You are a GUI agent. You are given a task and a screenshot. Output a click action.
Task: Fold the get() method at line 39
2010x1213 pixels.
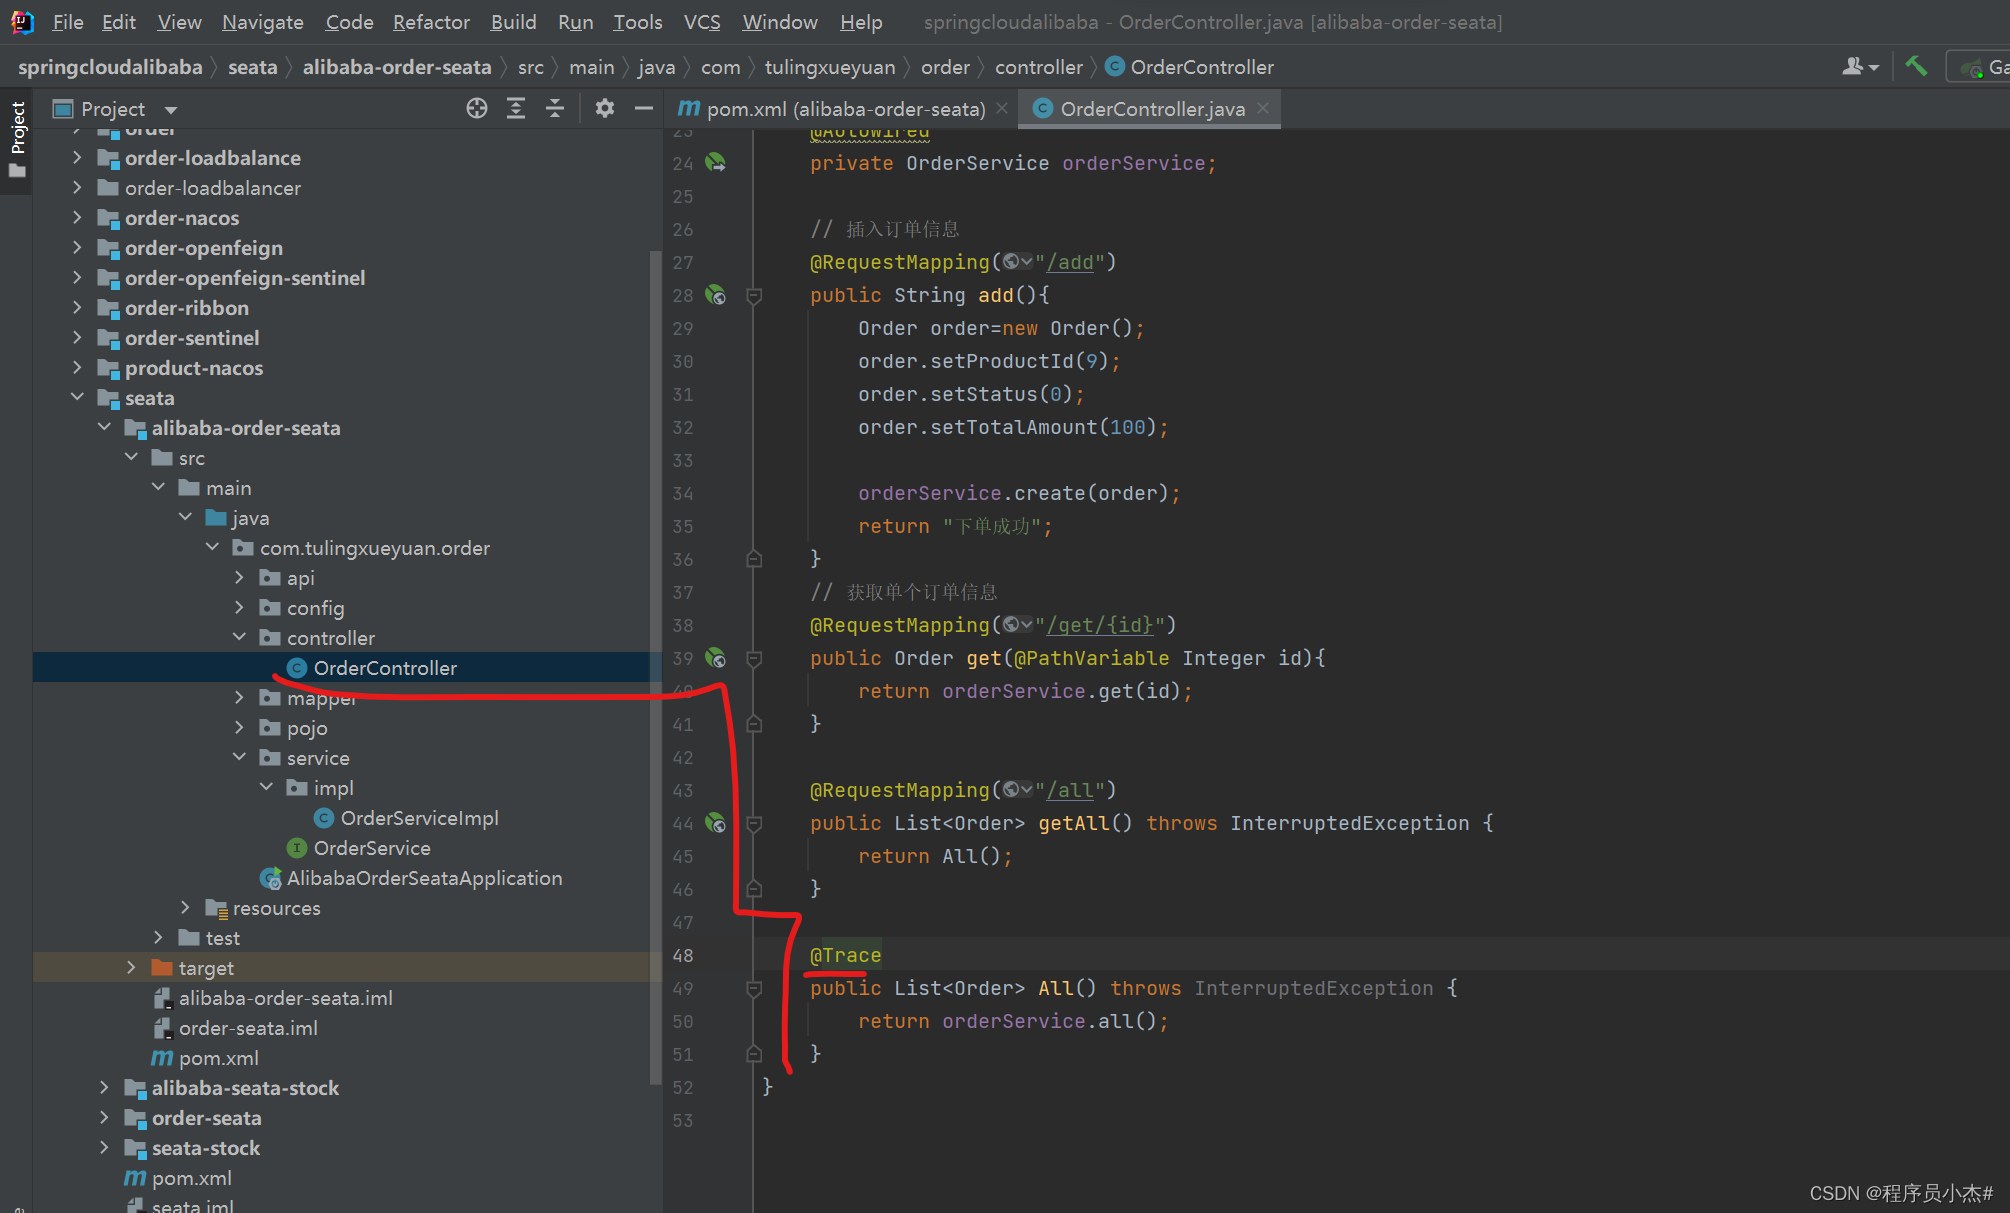(754, 658)
